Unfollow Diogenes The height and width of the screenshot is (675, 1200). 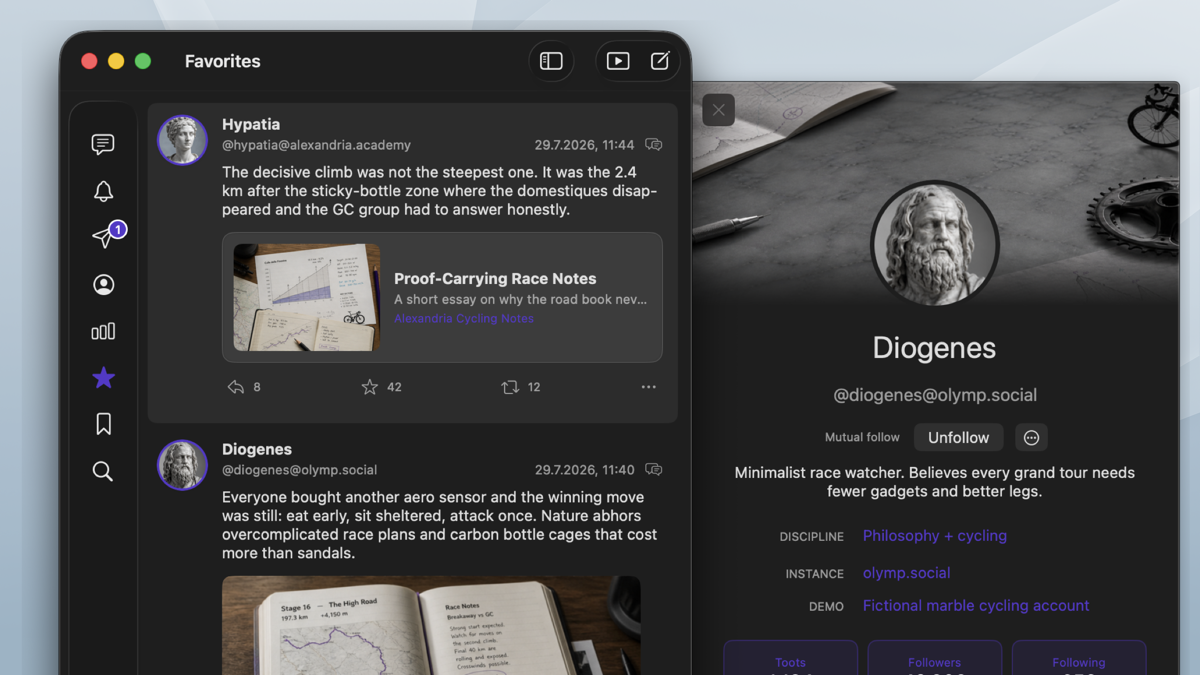(958, 437)
